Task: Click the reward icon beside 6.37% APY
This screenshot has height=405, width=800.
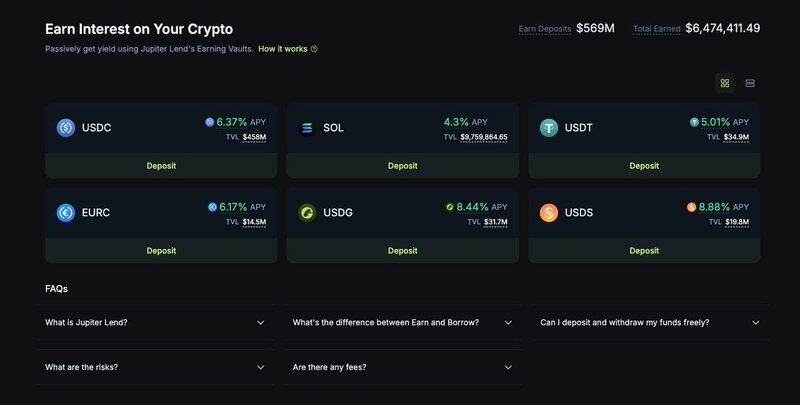Action: pyautogui.click(x=209, y=122)
